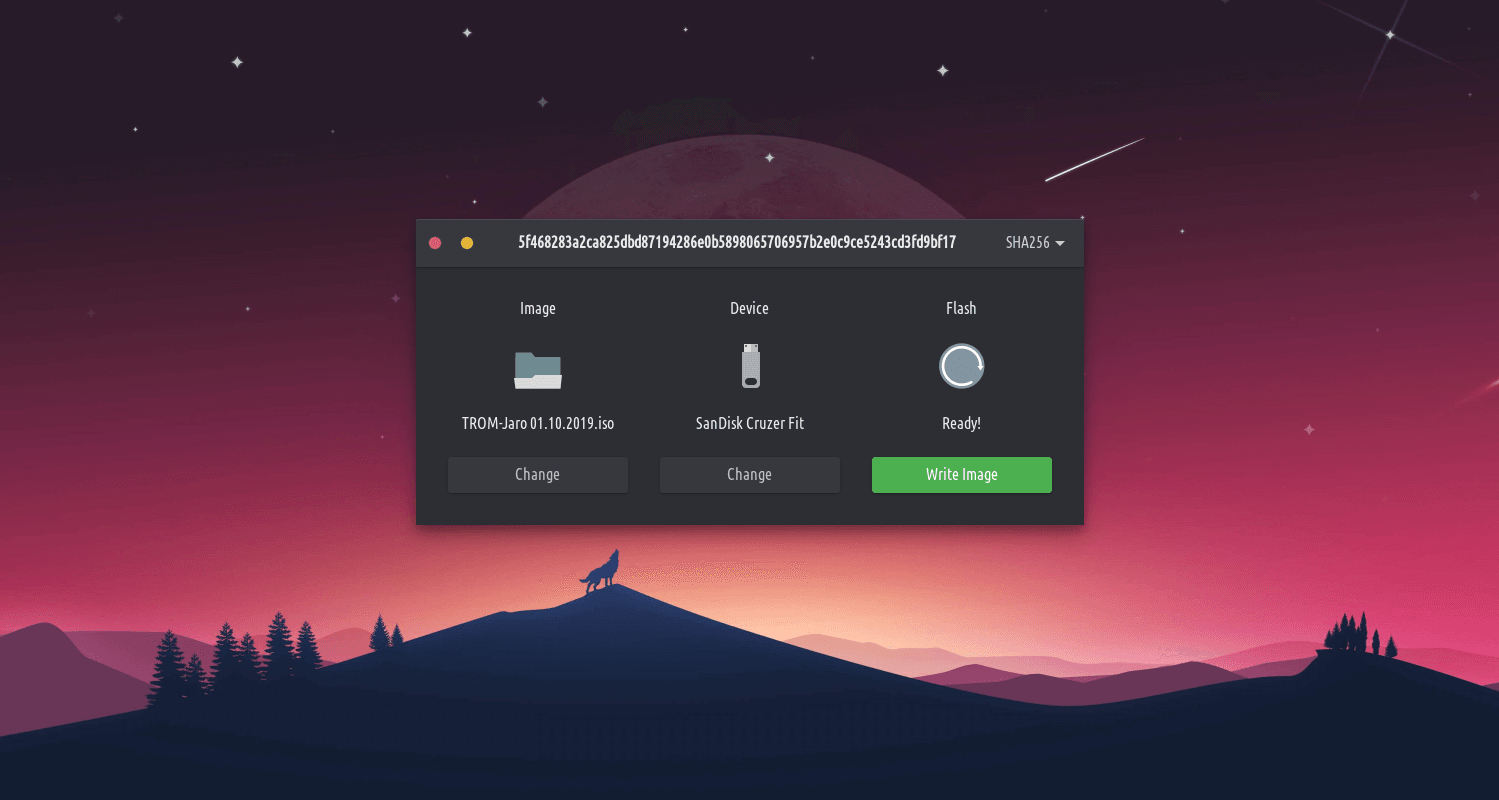Click the howling wolf on the wallpaper
This screenshot has height=800, width=1499.
[602, 572]
